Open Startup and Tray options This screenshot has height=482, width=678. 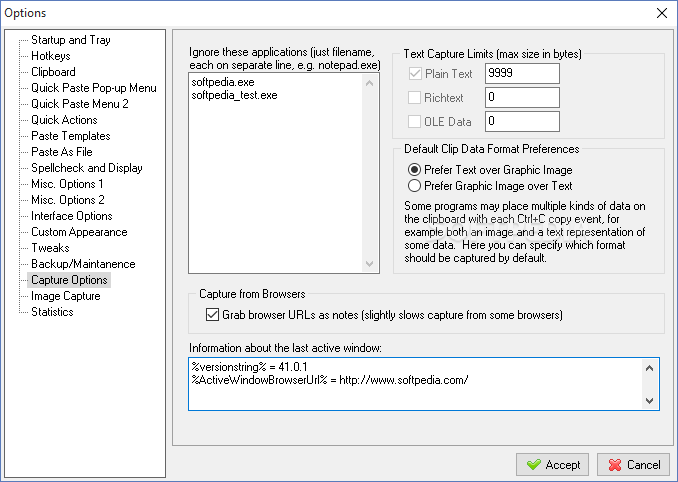(70, 40)
